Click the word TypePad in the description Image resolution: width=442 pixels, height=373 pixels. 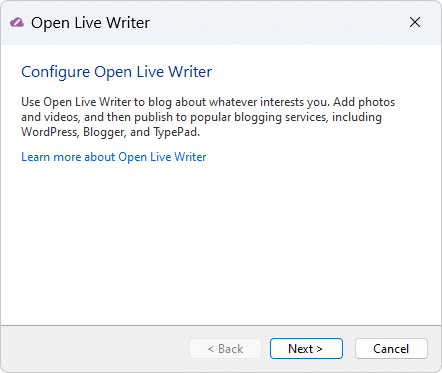tap(176, 132)
